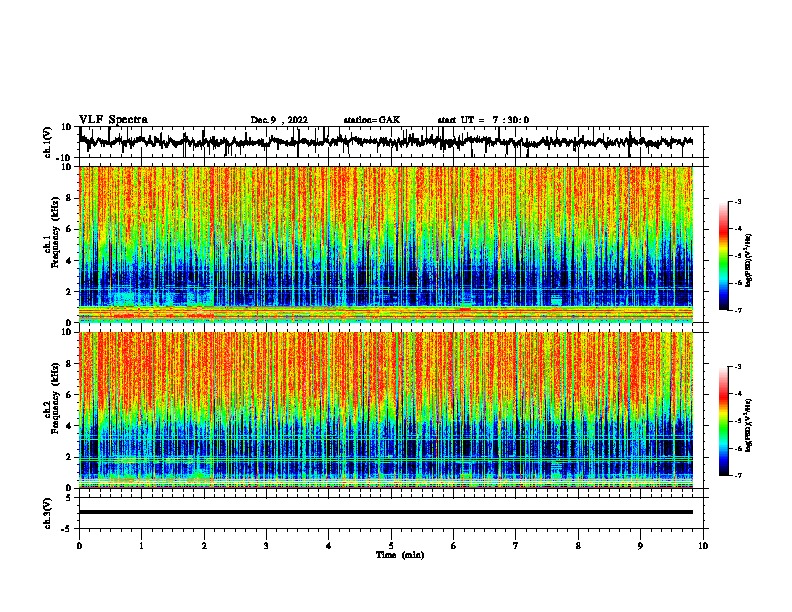Click the "-10" tick on ch.1 voltage axis
The image size is (792, 612).
(65, 158)
